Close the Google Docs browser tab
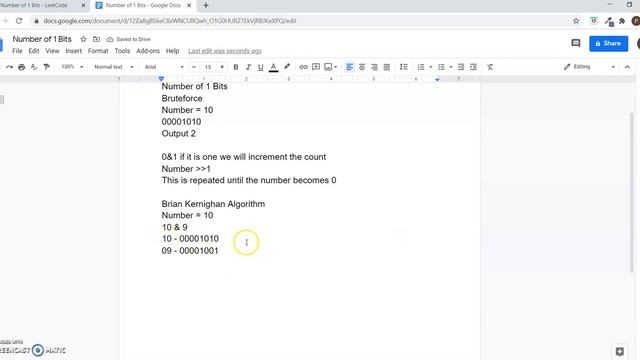640x360 pixels. point(189,6)
